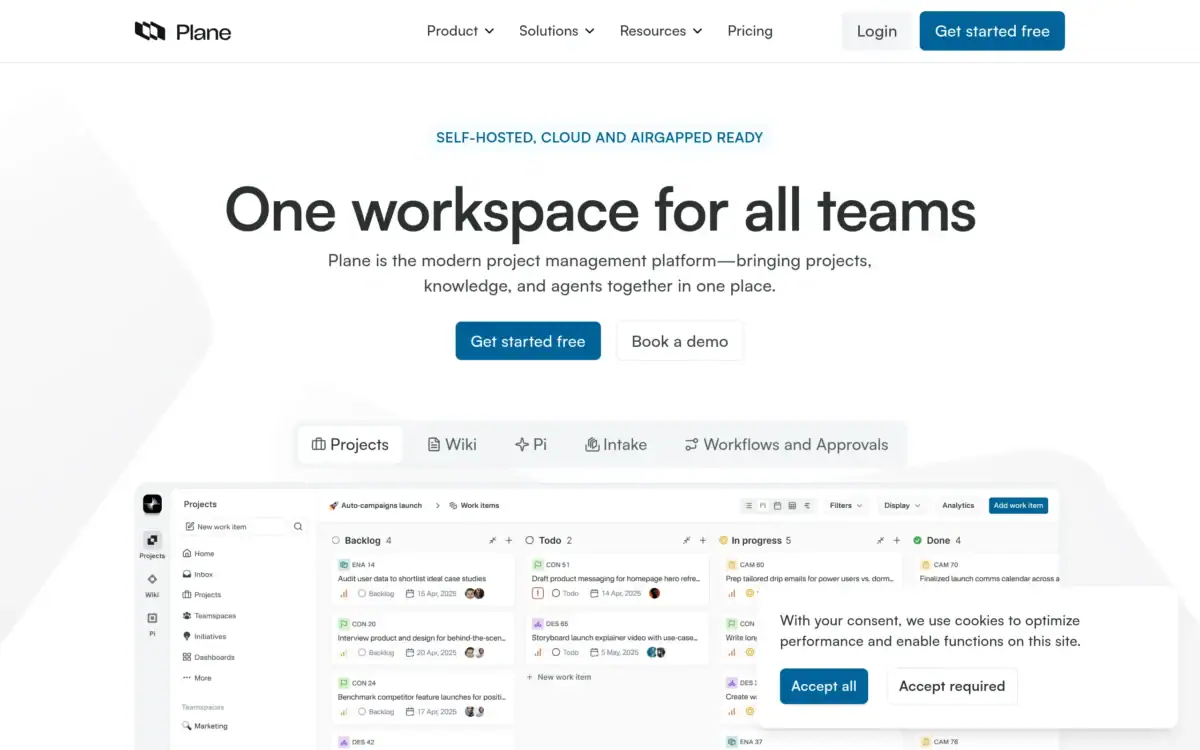
Task: Click the search magnifier beside New work item
Action: (x=298, y=527)
